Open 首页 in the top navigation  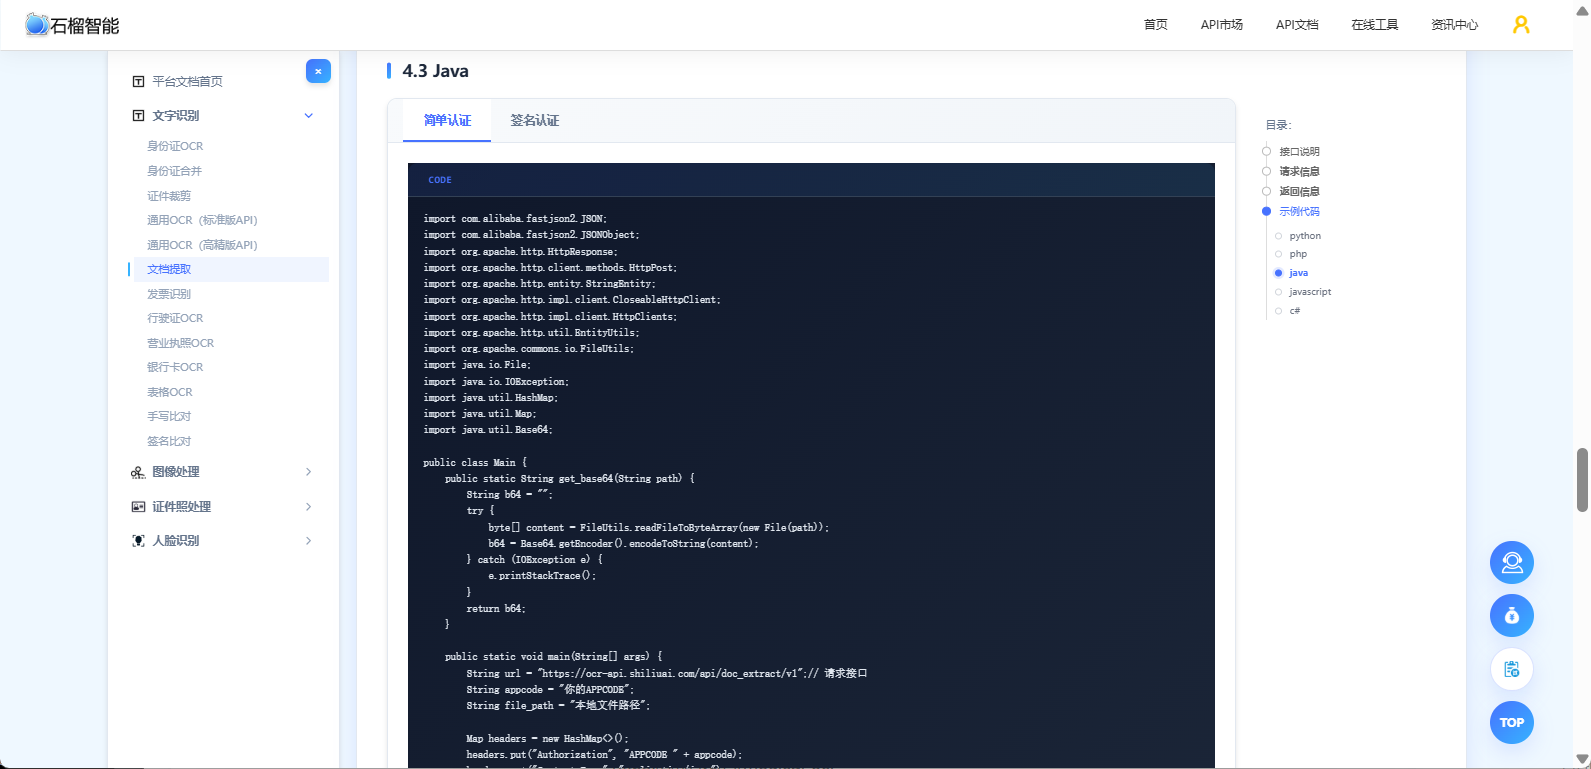click(x=1156, y=25)
